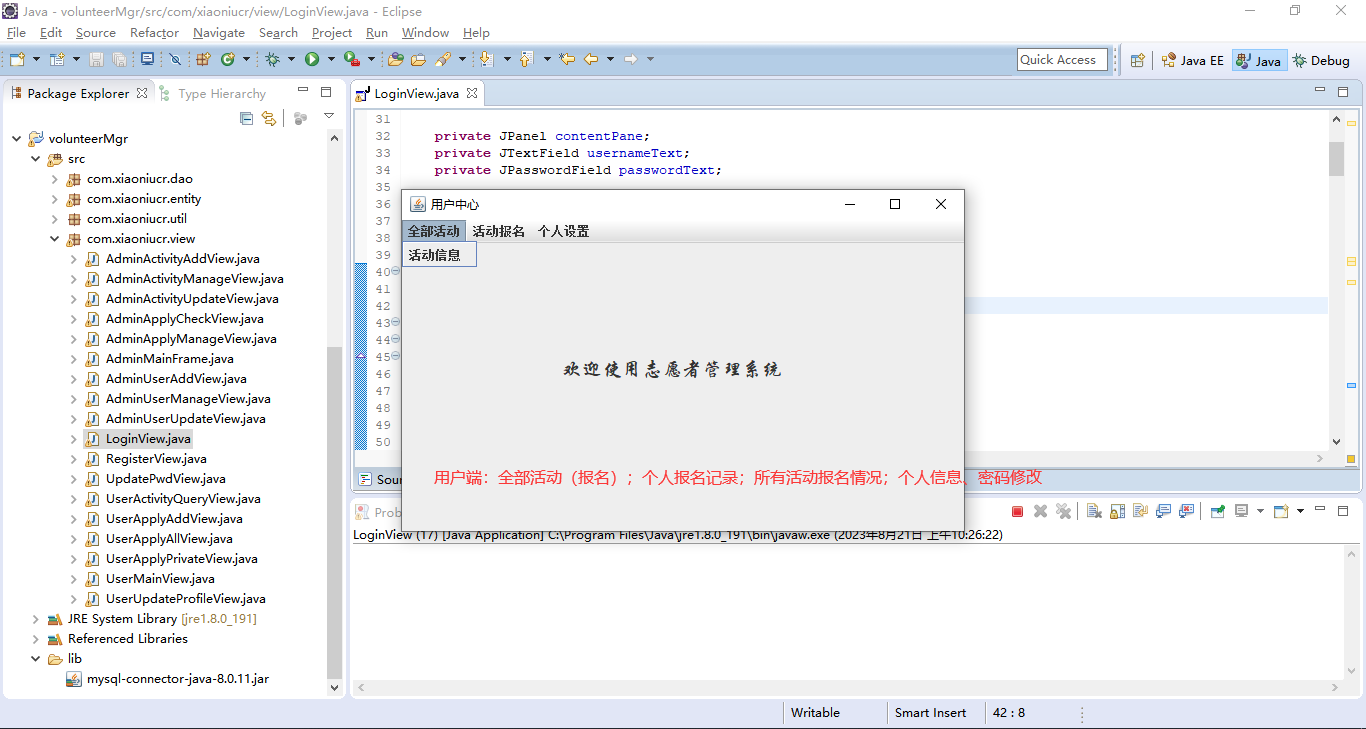Image resolution: width=1366 pixels, height=729 pixels.
Task: Click the Next Annotation toolbar icon
Action: pyautogui.click(x=486, y=59)
